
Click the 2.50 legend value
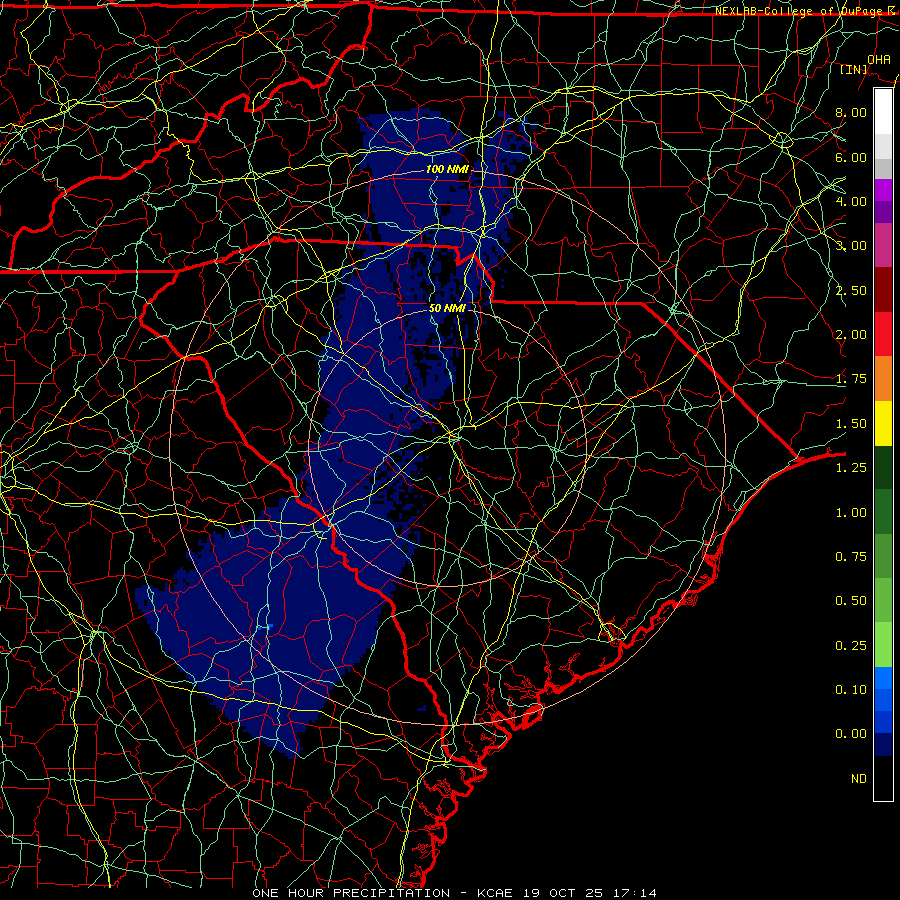click(851, 290)
